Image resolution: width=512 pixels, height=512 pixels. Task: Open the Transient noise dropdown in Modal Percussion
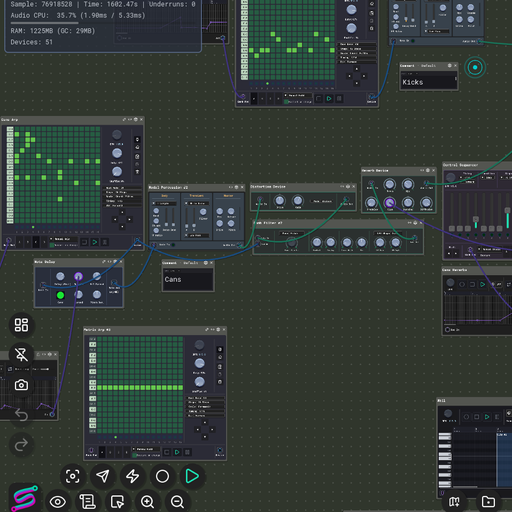pos(197,203)
